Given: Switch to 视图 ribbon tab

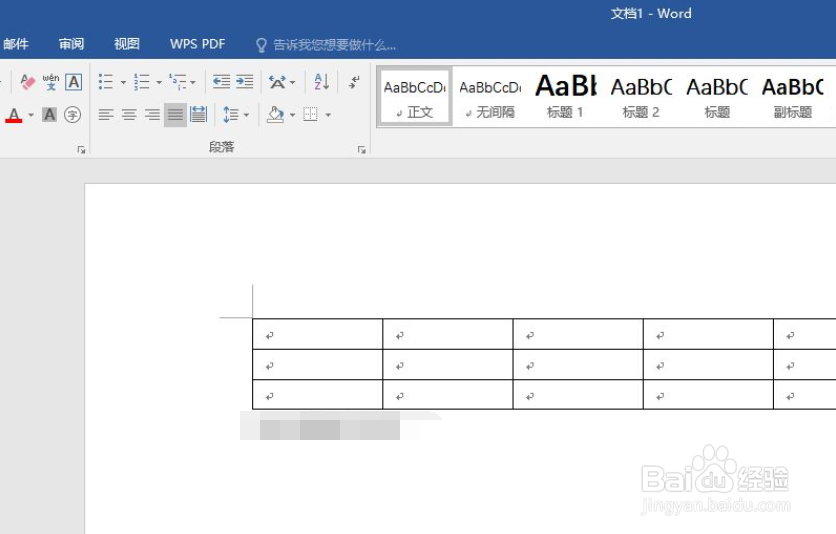Looking at the screenshot, I should (127, 44).
